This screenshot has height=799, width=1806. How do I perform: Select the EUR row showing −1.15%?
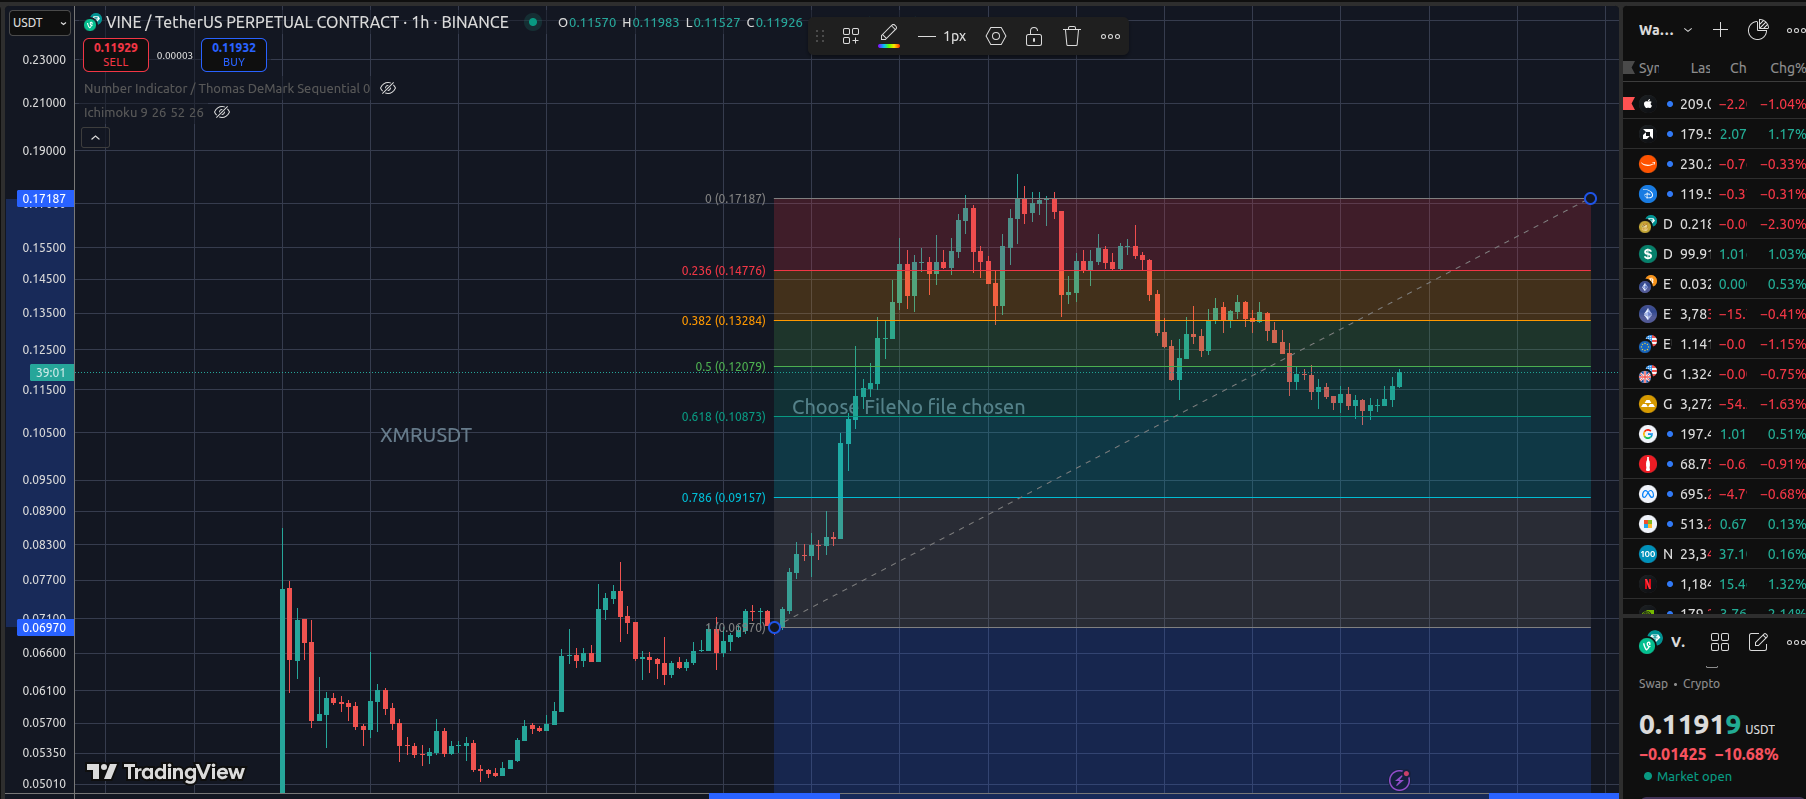[1714, 344]
